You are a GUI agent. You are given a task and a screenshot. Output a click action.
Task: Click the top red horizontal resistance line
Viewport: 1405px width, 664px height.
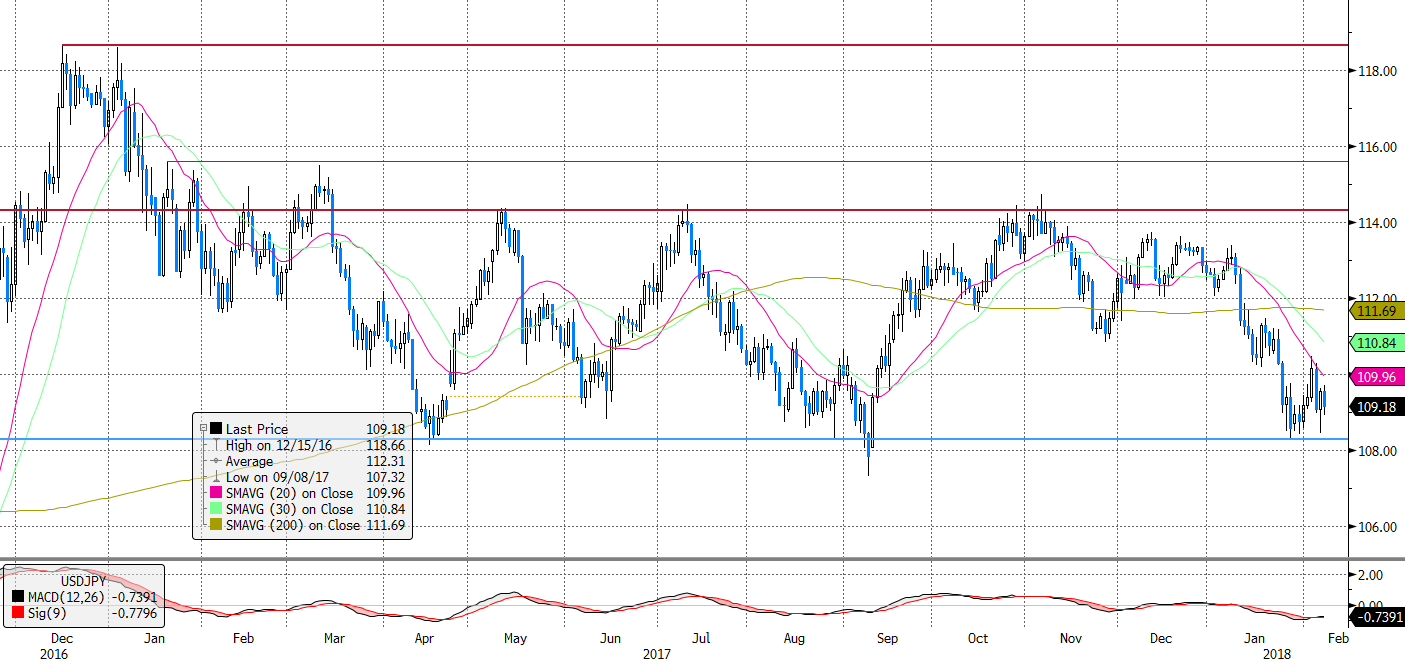(700, 45)
